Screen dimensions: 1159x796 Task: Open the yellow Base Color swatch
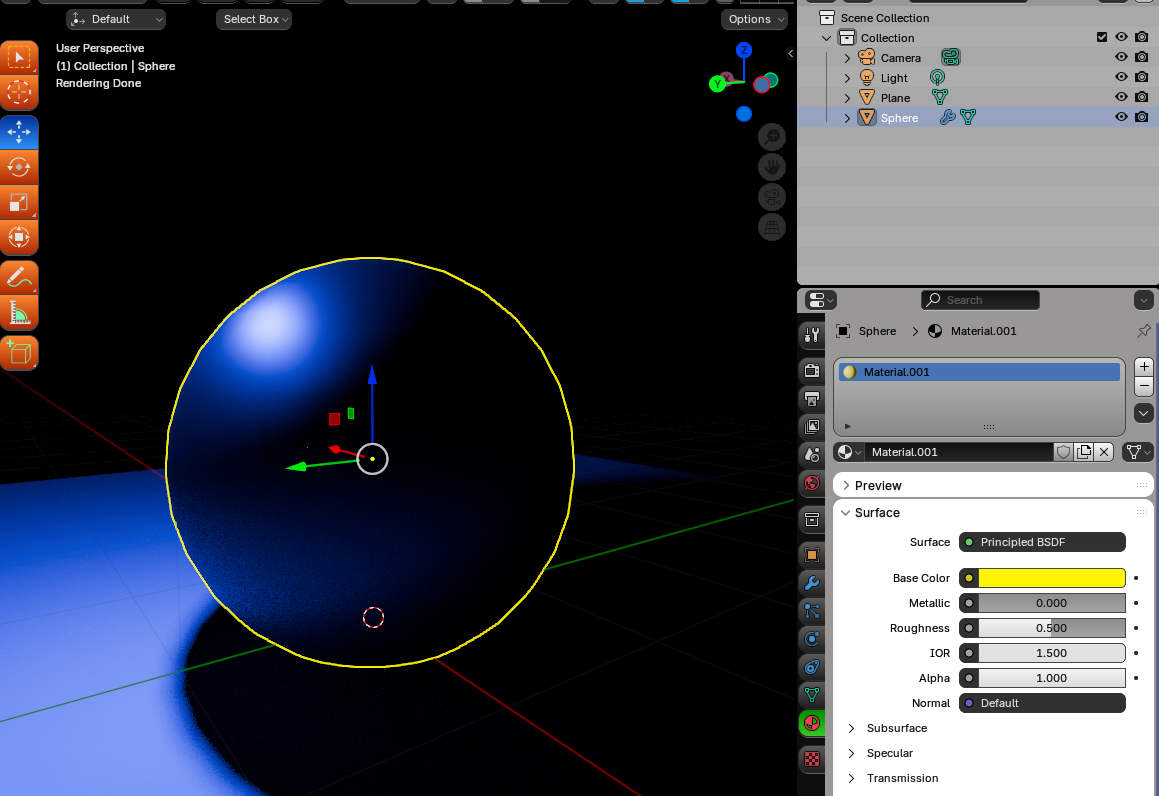1051,578
